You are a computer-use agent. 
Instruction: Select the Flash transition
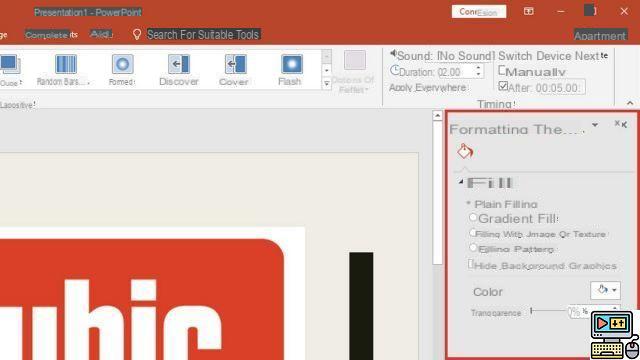(x=291, y=70)
